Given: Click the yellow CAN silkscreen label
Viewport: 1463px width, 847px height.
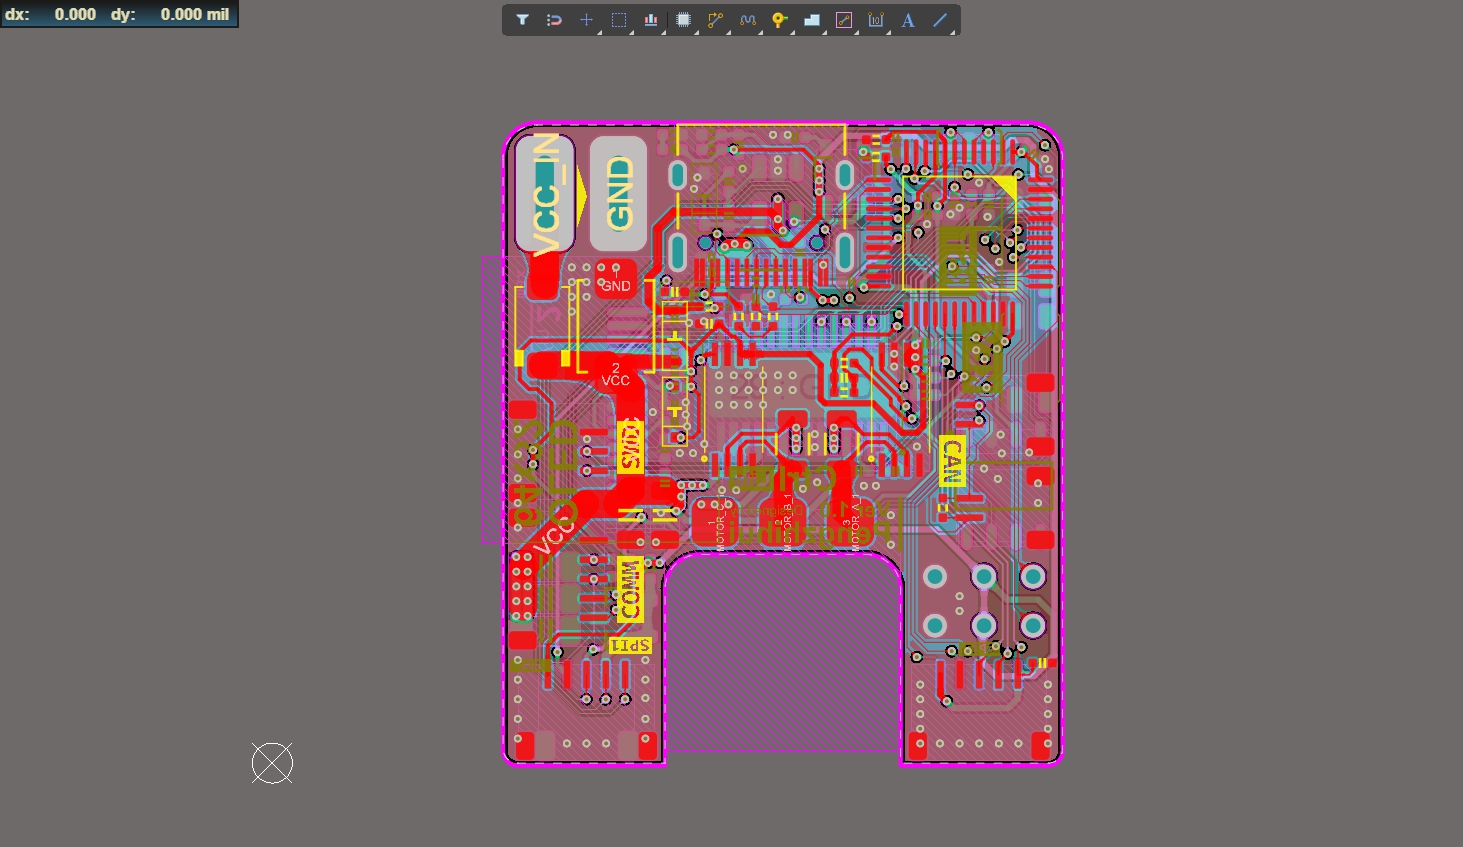Looking at the screenshot, I should tap(952, 461).
